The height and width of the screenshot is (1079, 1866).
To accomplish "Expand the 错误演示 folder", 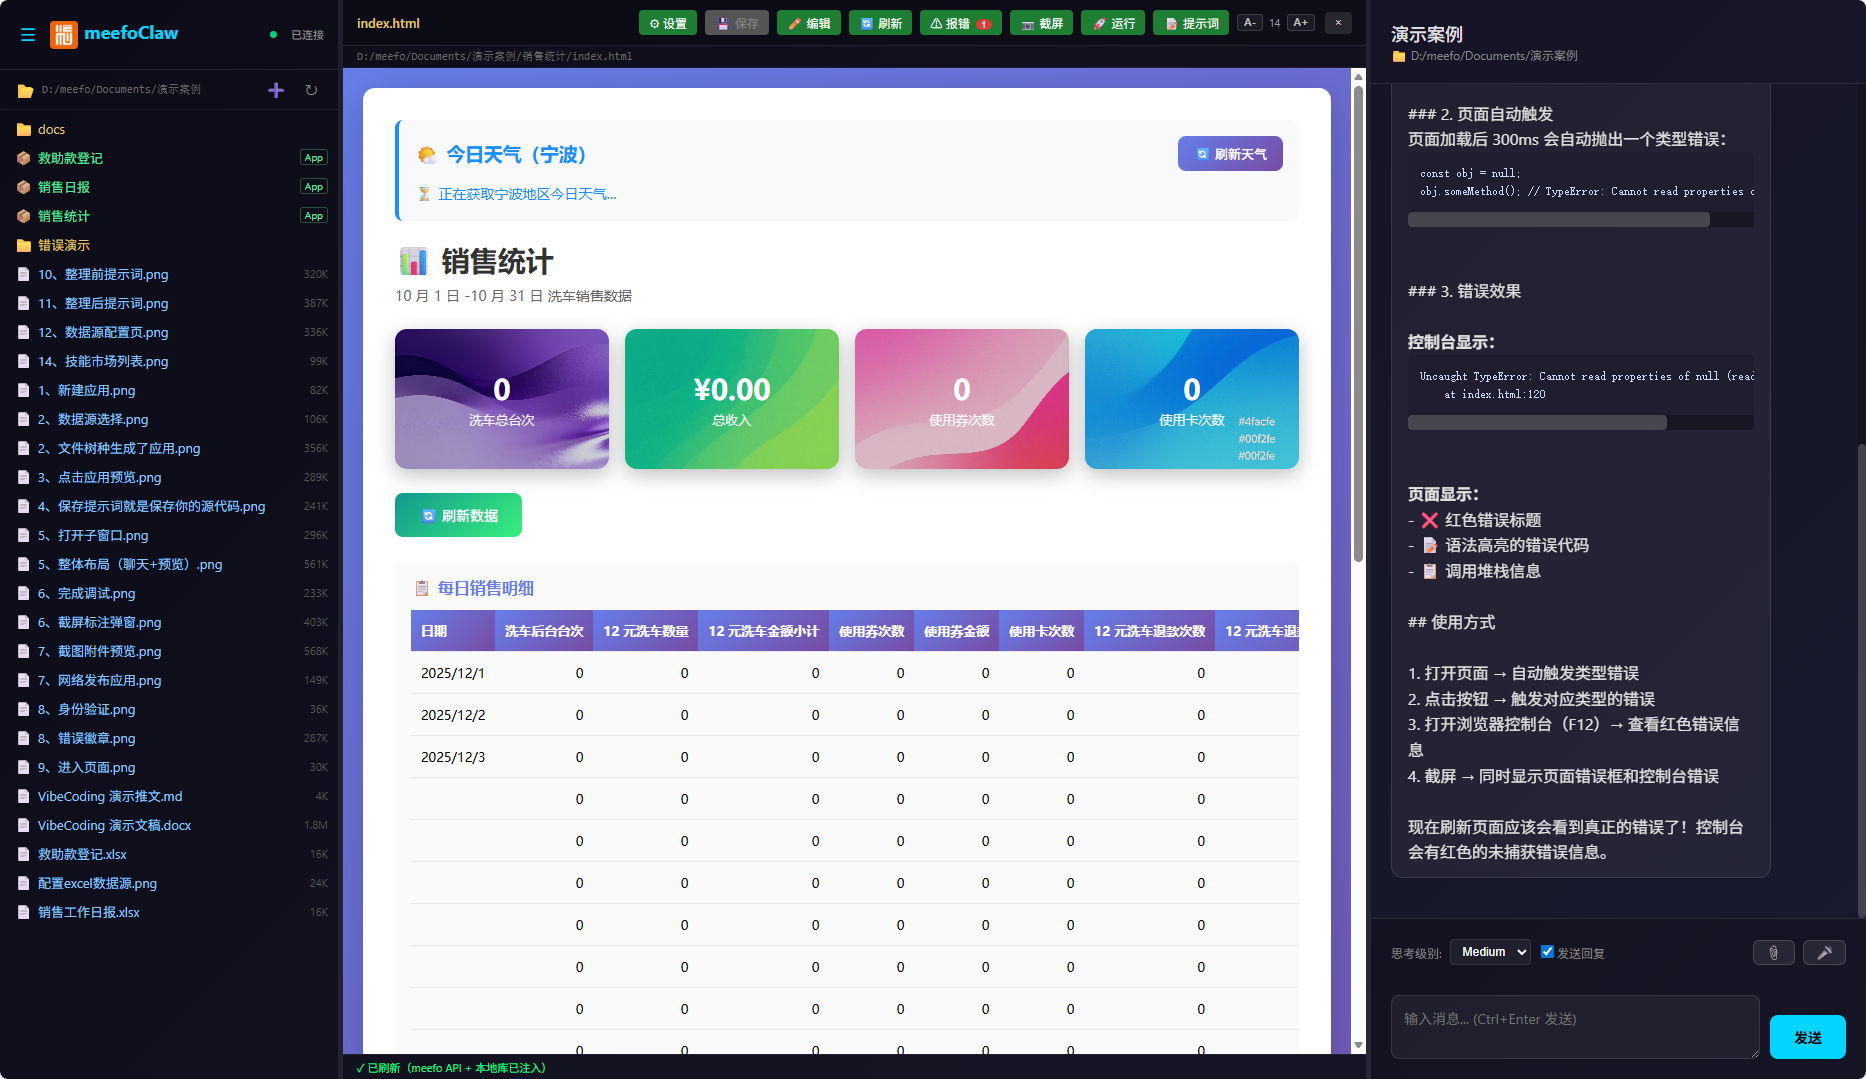I will [62, 245].
